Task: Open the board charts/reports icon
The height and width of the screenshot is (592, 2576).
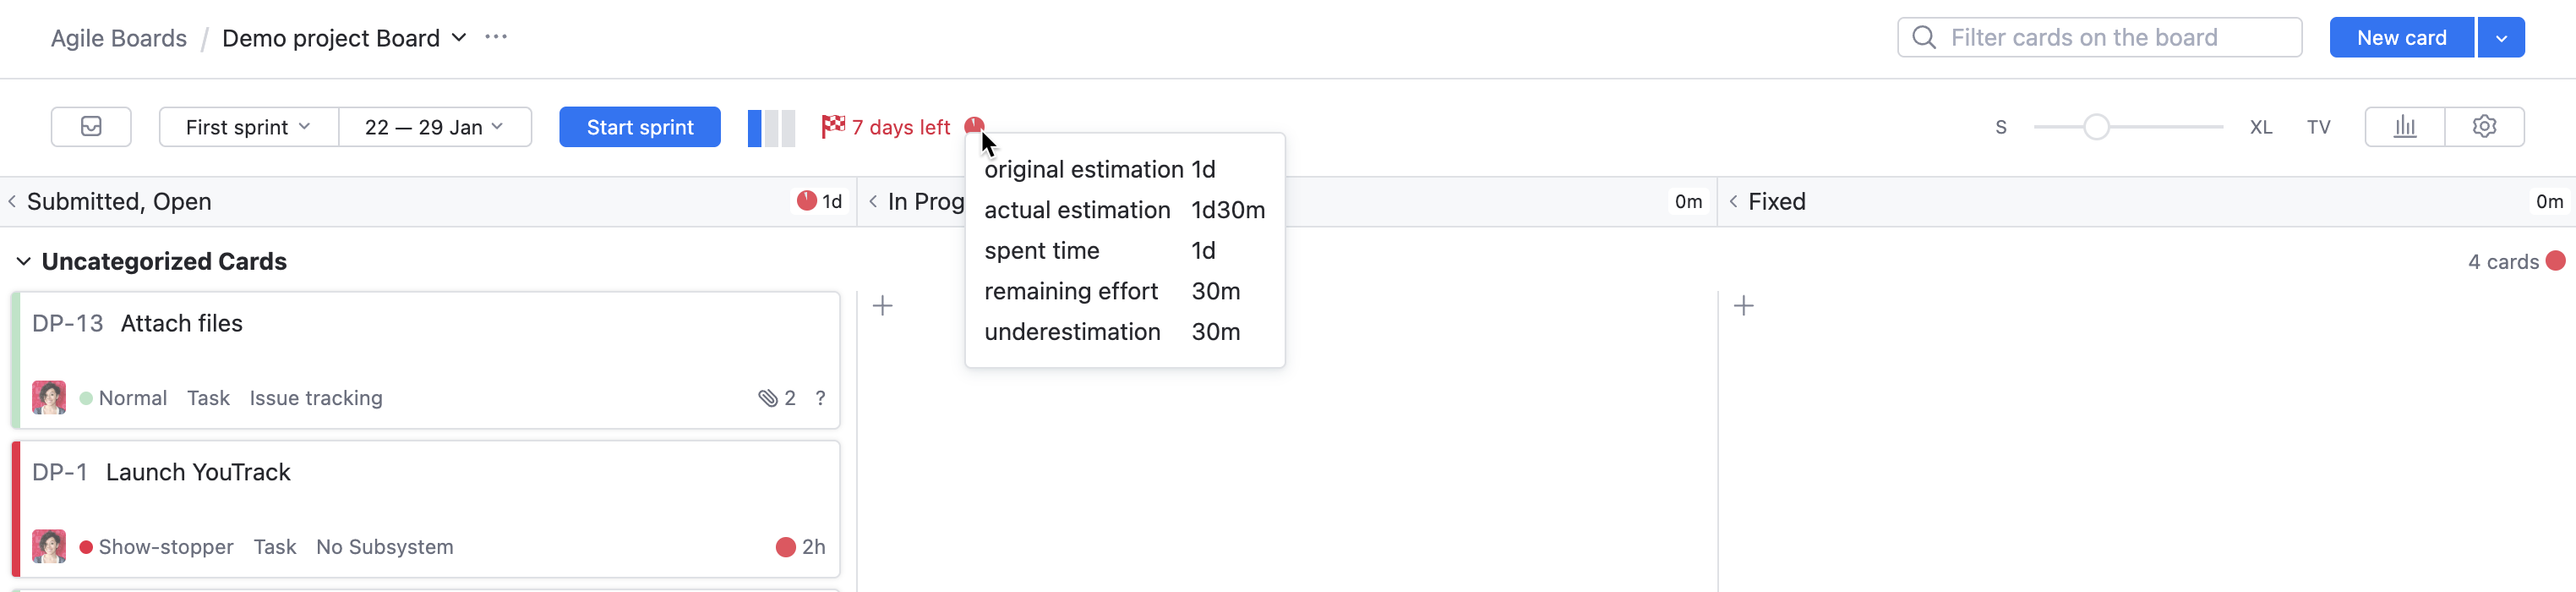Action: pos(2405,127)
